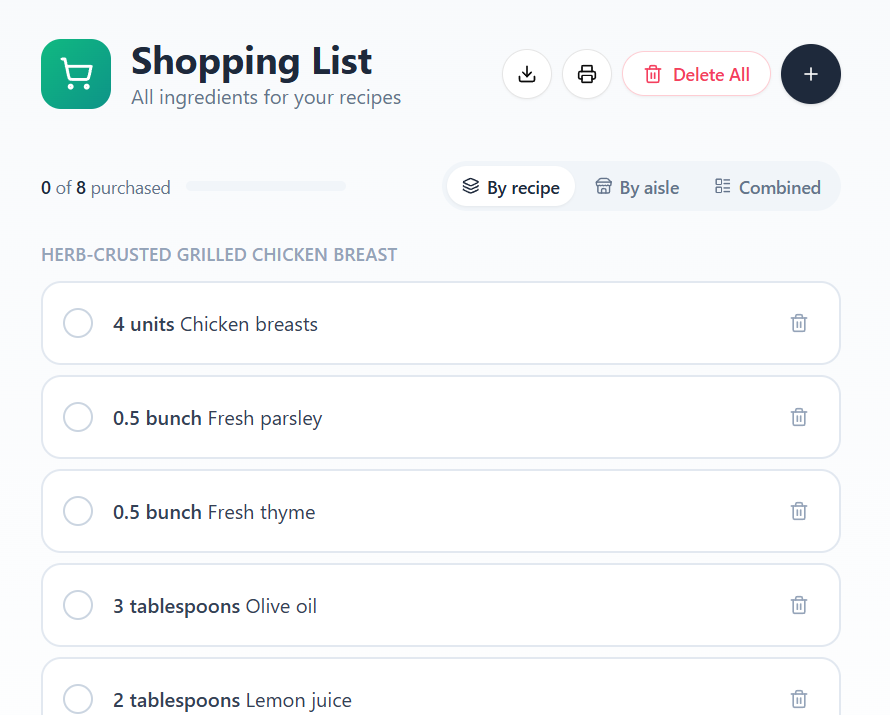Switch to the By aisle view
The image size is (890, 715).
point(637,187)
